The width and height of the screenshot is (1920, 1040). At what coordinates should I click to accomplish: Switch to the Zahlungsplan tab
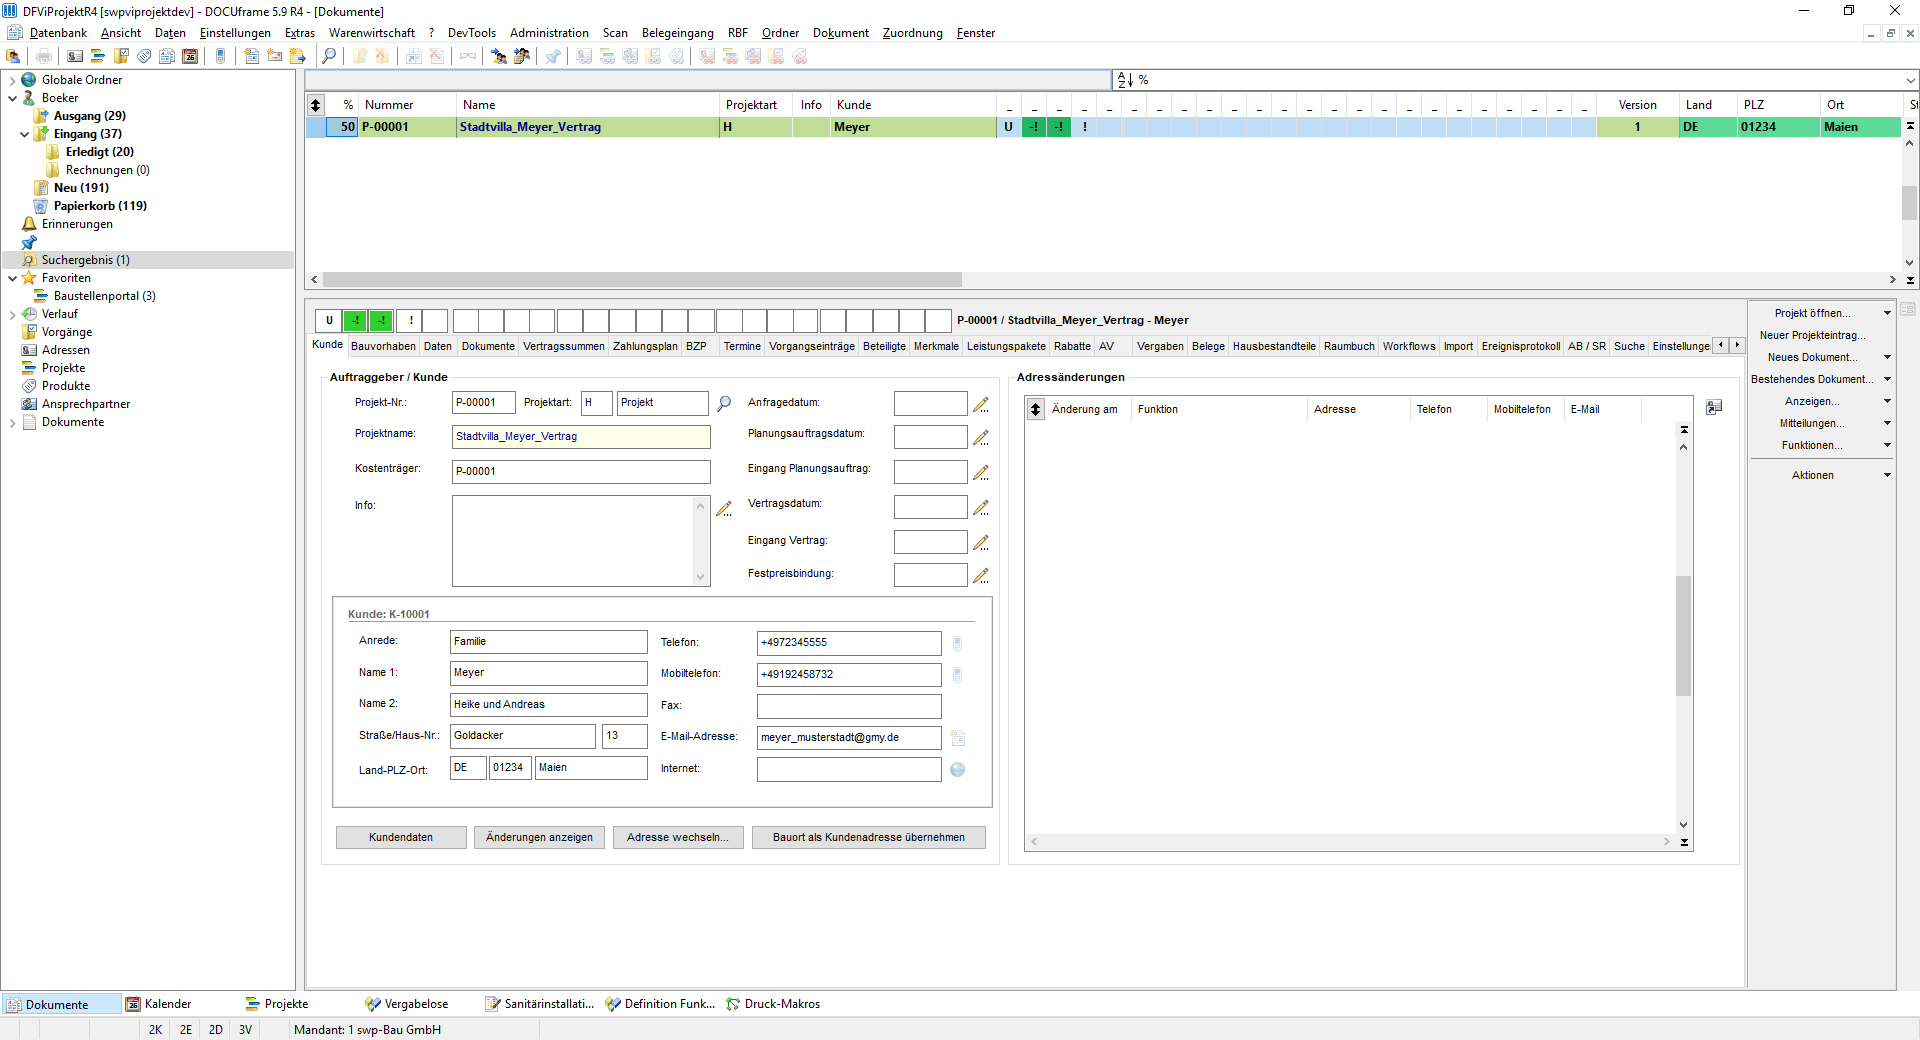pyautogui.click(x=645, y=346)
